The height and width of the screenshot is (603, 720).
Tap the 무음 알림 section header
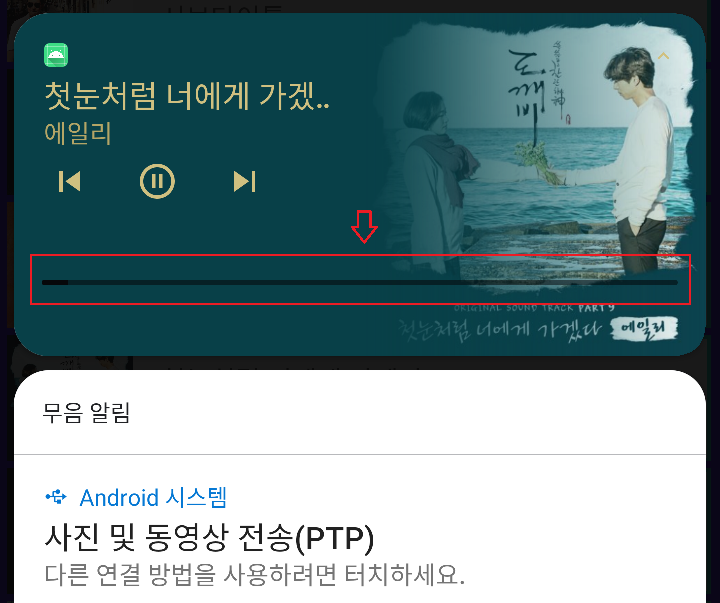[x=86, y=412]
